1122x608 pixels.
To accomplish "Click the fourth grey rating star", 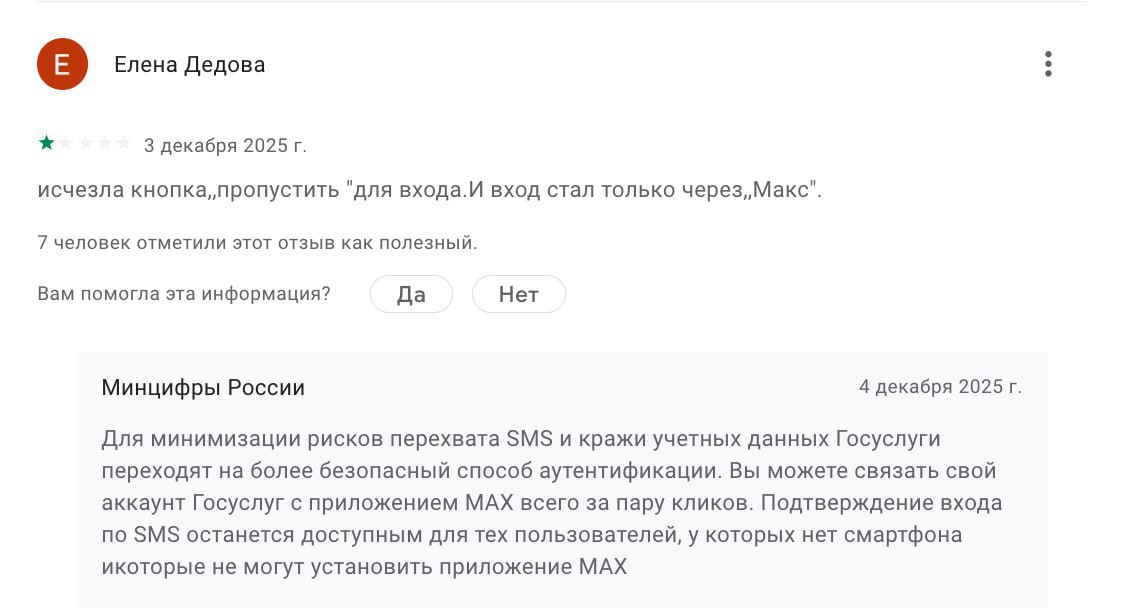I will pyautogui.click(x=104, y=143).
